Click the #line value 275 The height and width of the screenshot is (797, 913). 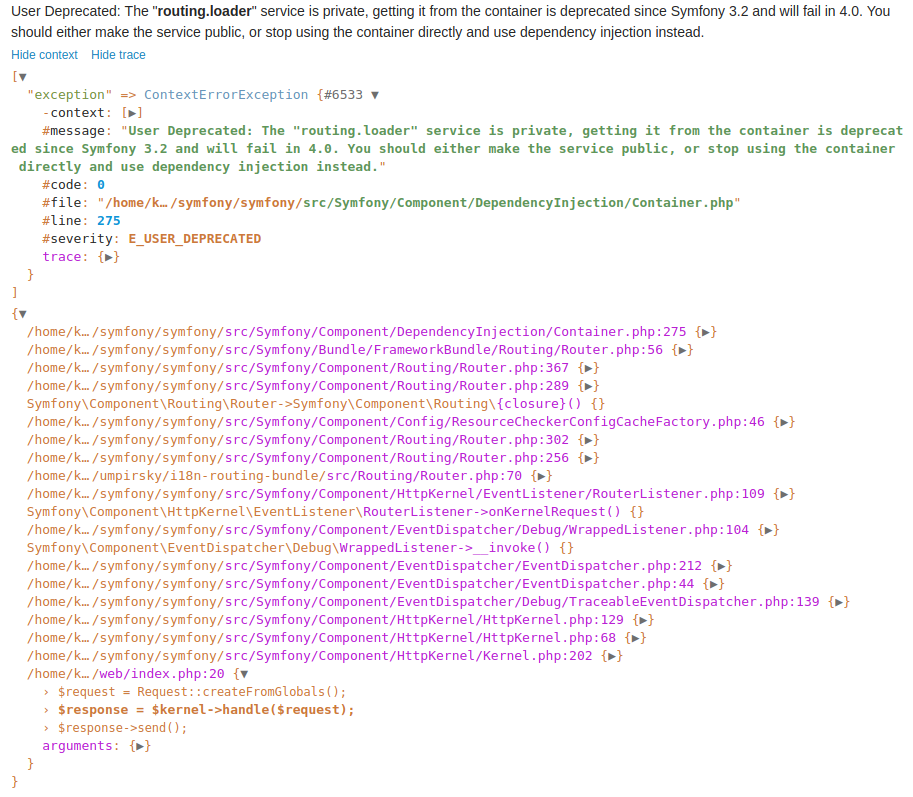pyautogui.click(x=109, y=221)
